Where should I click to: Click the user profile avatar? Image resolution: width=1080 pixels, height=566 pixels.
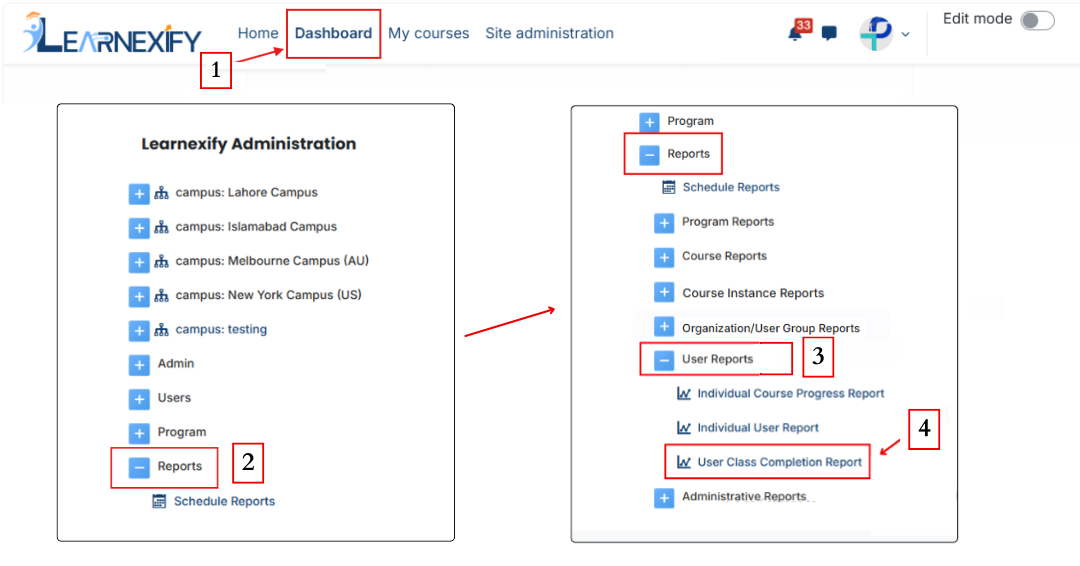tap(876, 33)
